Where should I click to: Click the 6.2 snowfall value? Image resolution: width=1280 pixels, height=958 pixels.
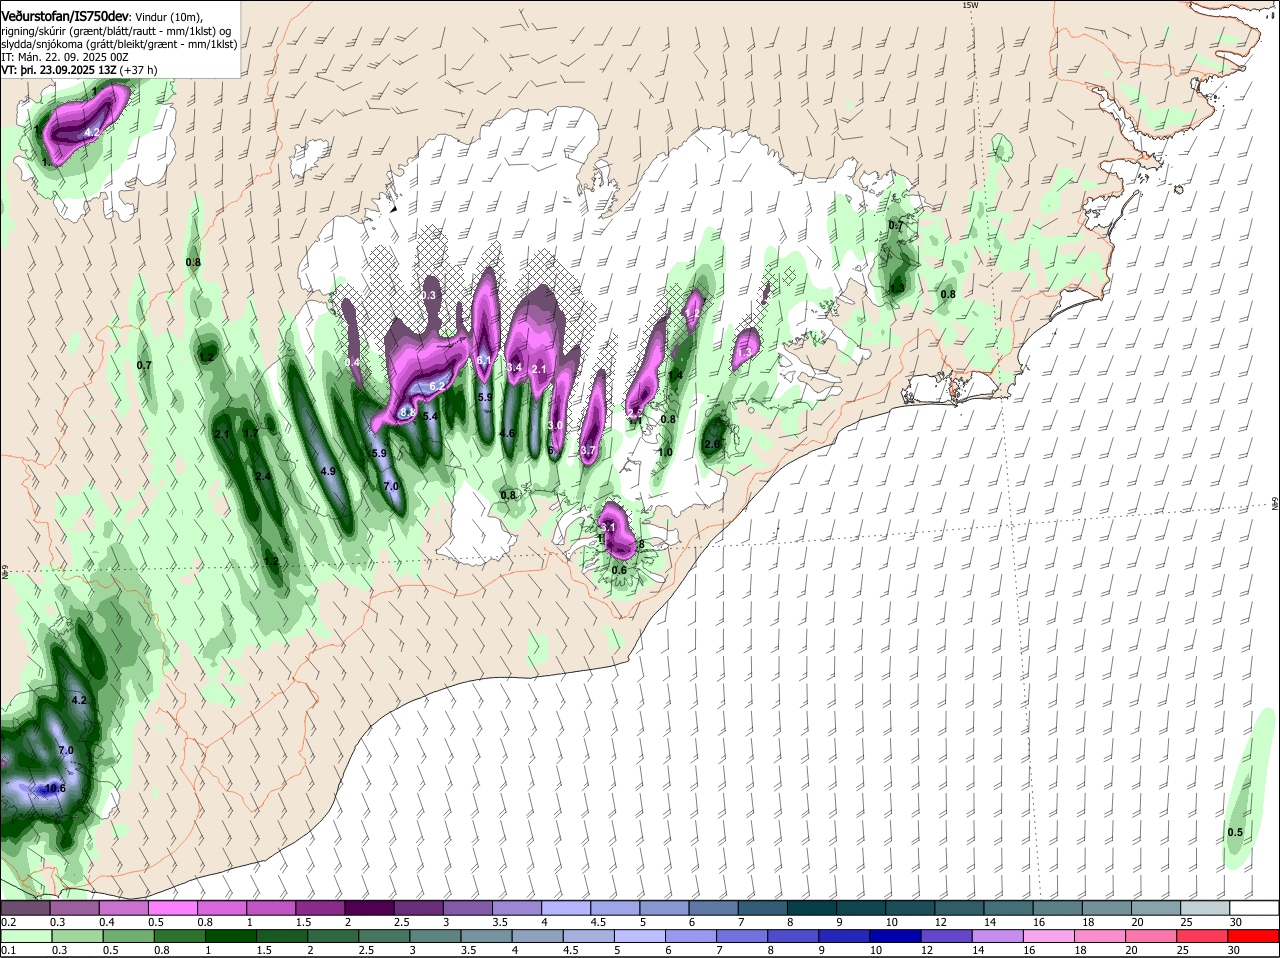[437, 386]
